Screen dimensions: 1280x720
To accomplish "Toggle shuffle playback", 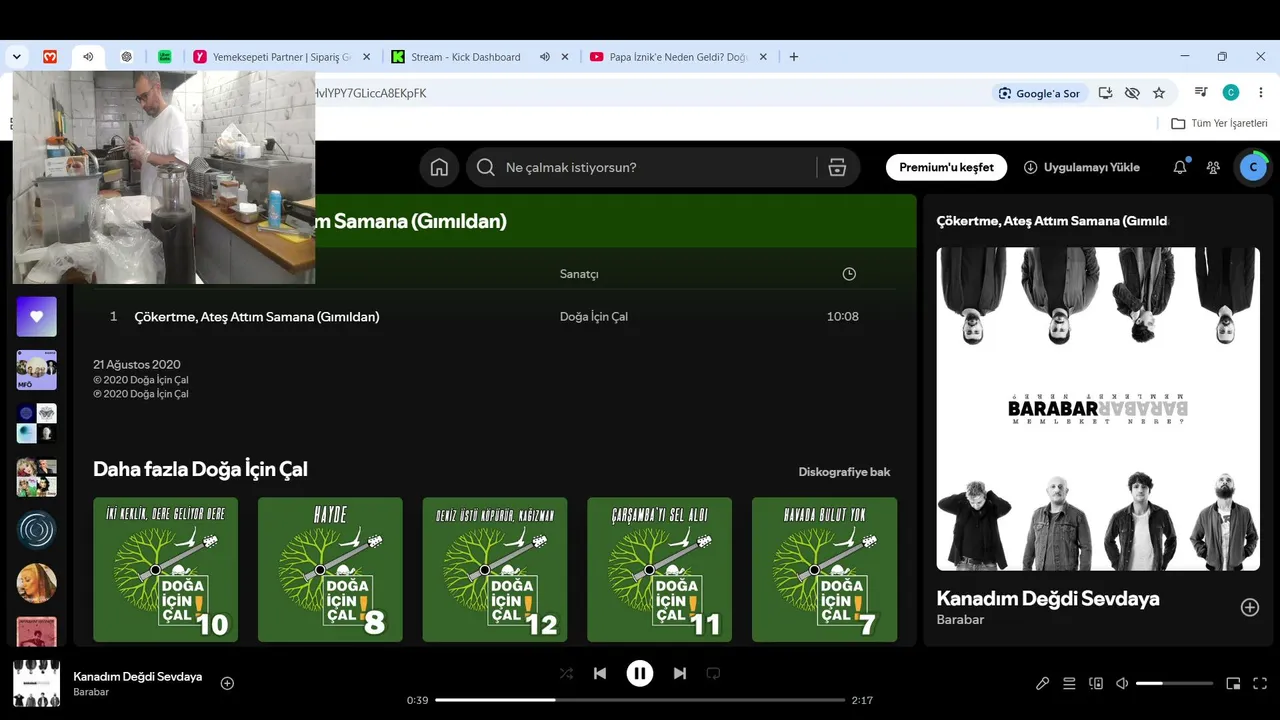I will pyautogui.click(x=566, y=673).
